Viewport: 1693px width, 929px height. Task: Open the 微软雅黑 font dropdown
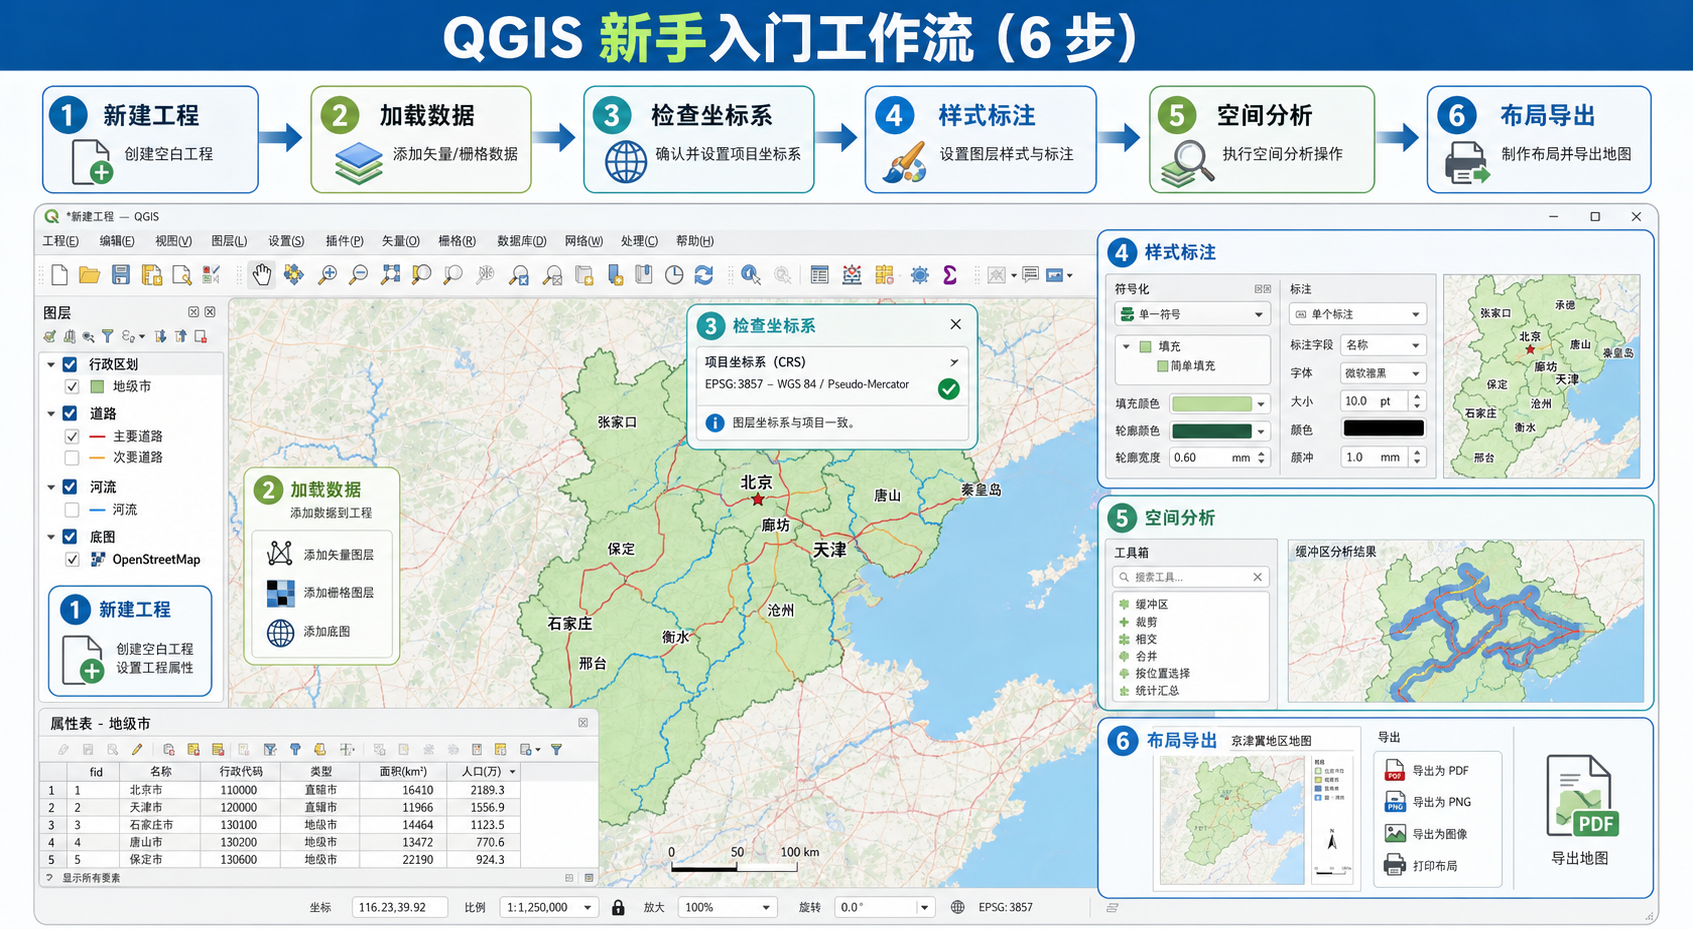(x=1383, y=373)
